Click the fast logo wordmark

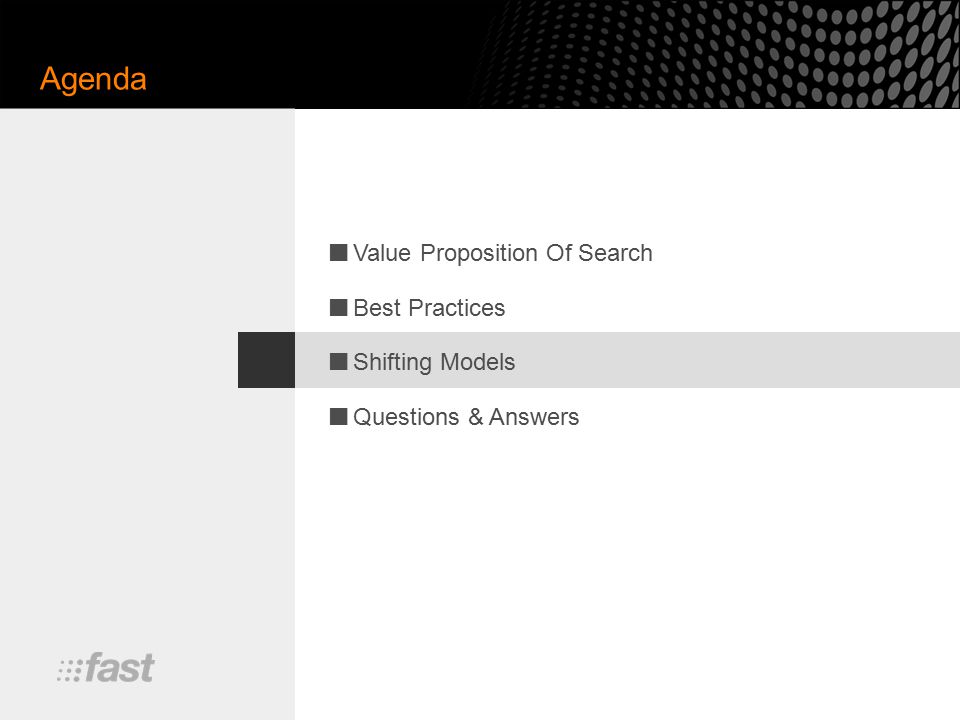(119, 667)
